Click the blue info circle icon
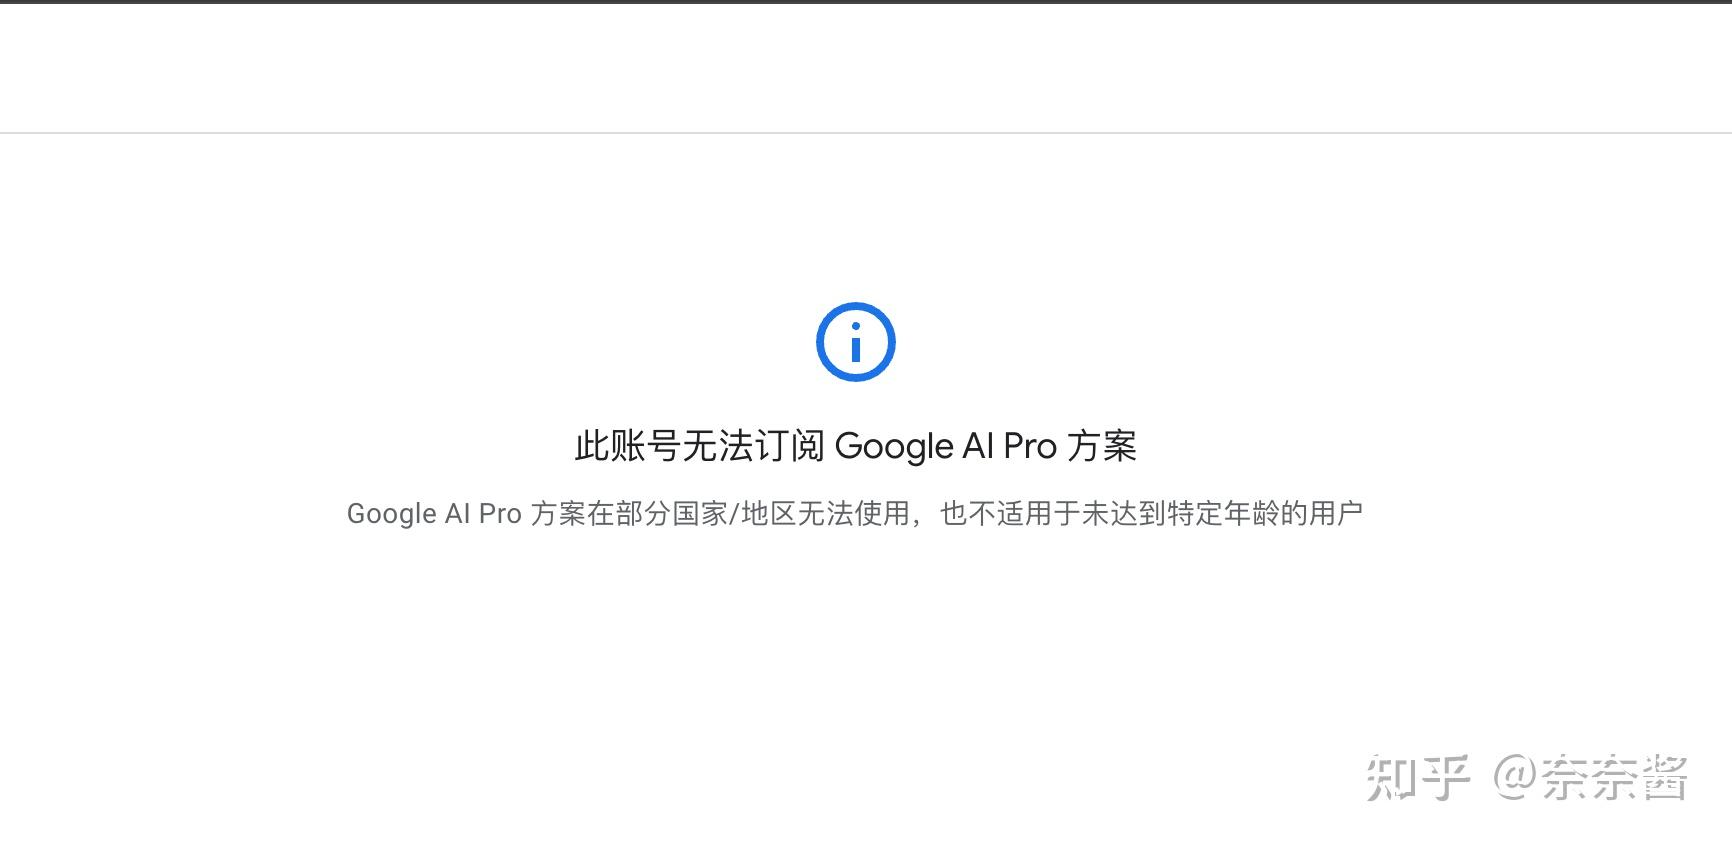 tap(856, 342)
